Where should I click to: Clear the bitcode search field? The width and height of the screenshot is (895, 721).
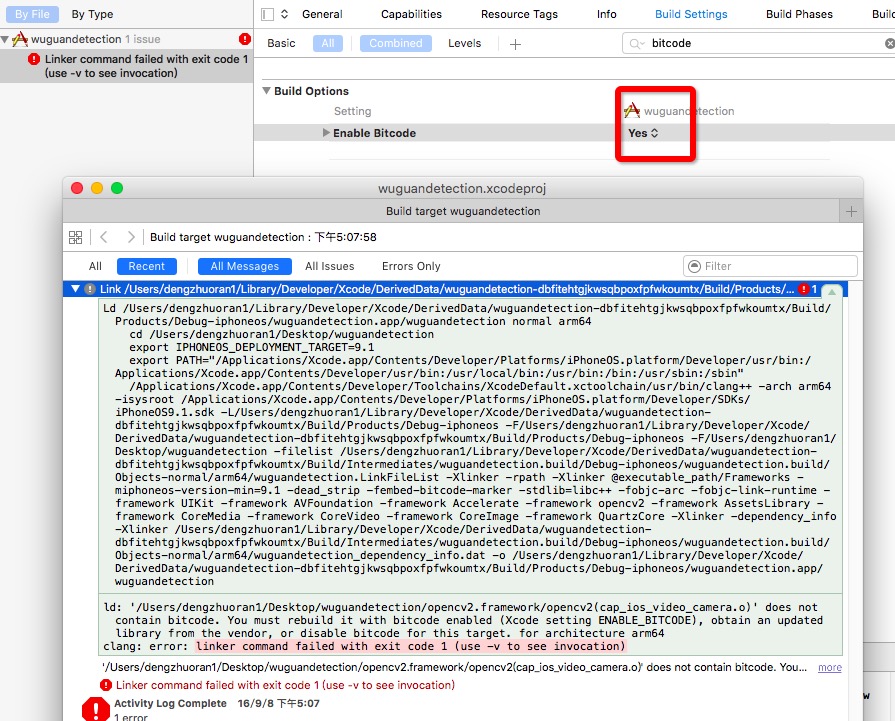[x=889, y=43]
